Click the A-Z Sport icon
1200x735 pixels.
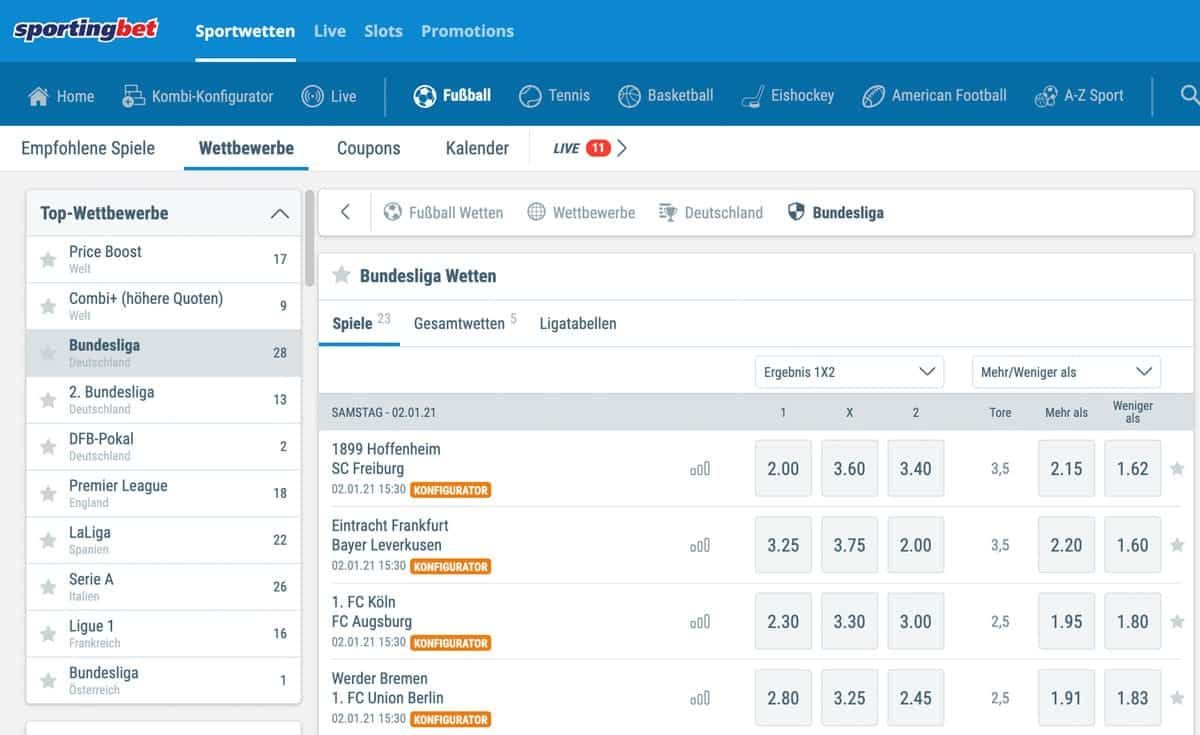click(x=1046, y=95)
